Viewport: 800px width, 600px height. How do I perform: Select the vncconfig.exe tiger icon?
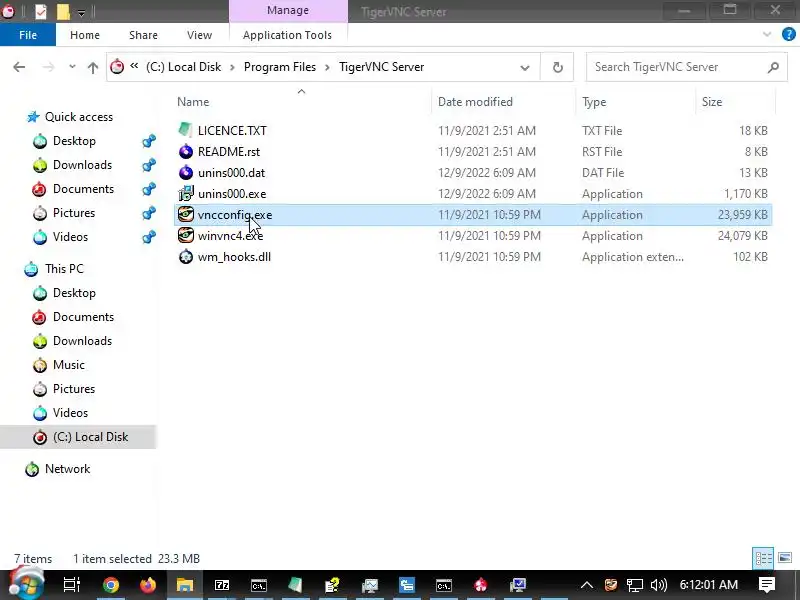click(186, 214)
